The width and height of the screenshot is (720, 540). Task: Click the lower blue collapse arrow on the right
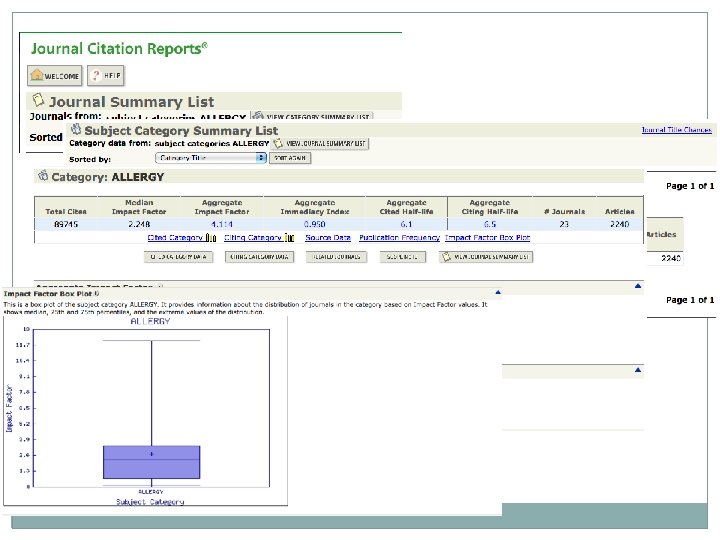click(x=638, y=370)
